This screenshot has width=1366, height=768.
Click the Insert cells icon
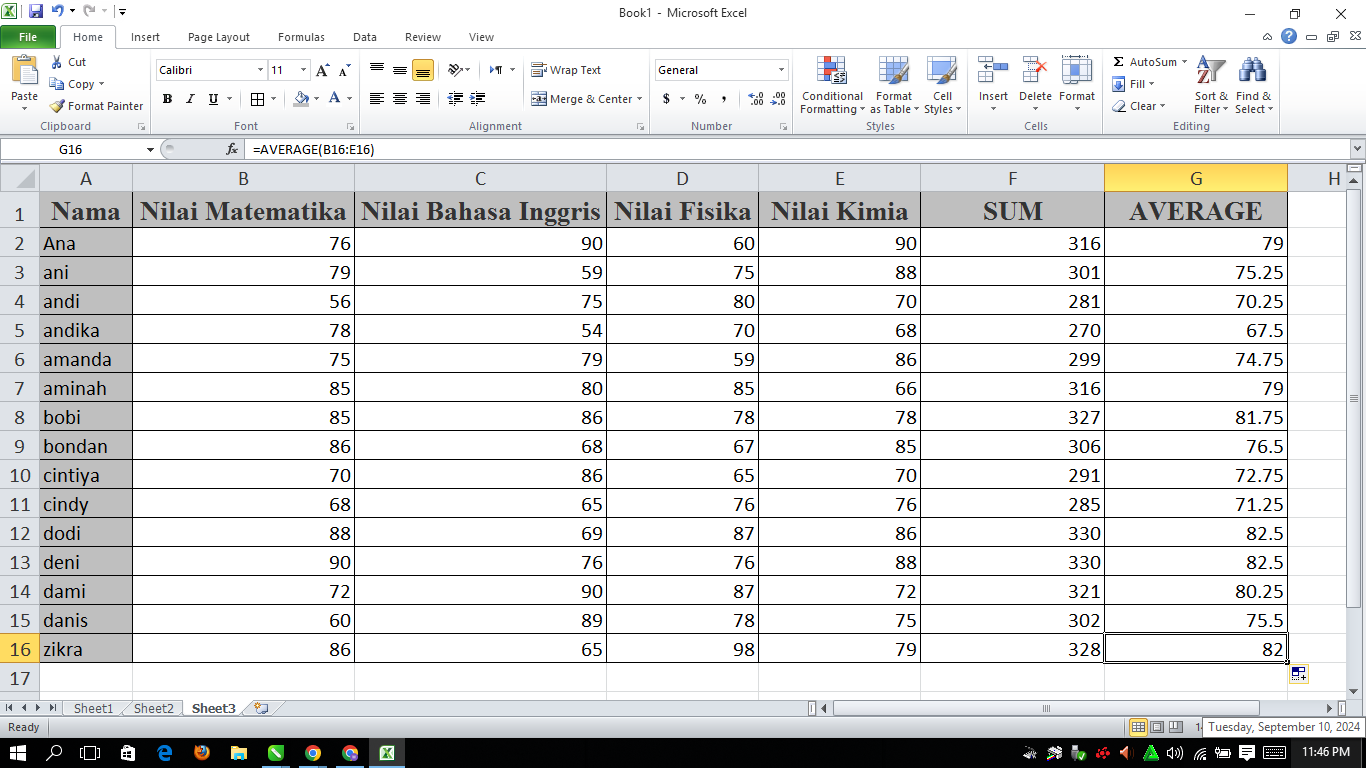coord(993,70)
